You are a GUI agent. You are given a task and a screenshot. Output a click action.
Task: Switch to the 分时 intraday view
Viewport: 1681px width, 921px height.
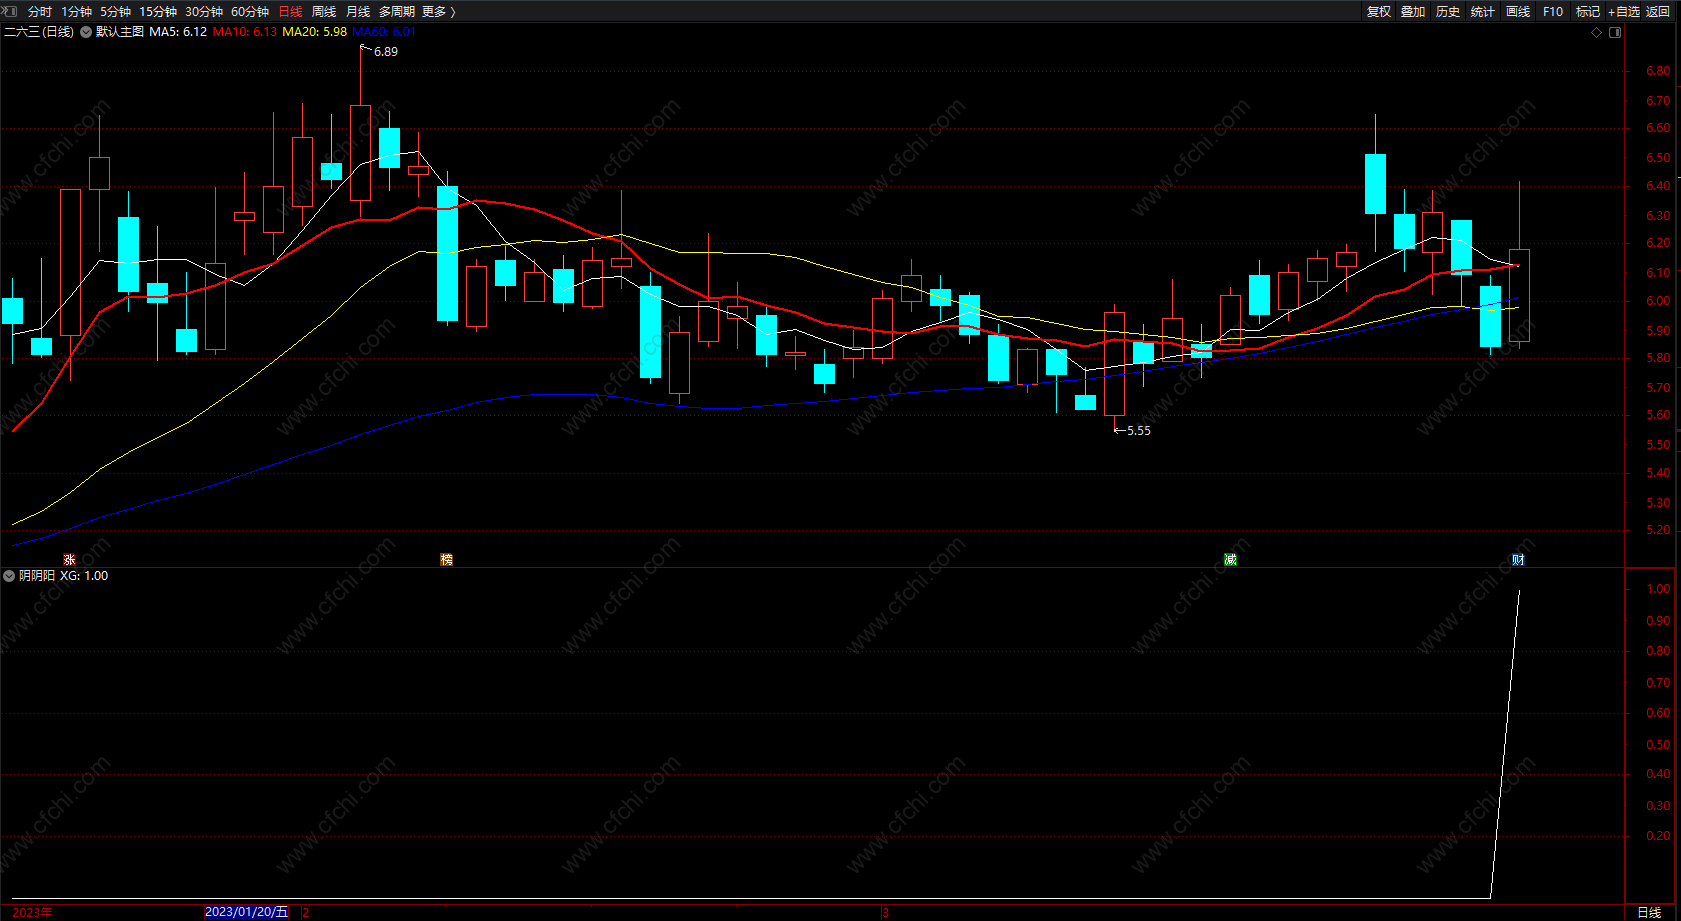[x=40, y=12]
